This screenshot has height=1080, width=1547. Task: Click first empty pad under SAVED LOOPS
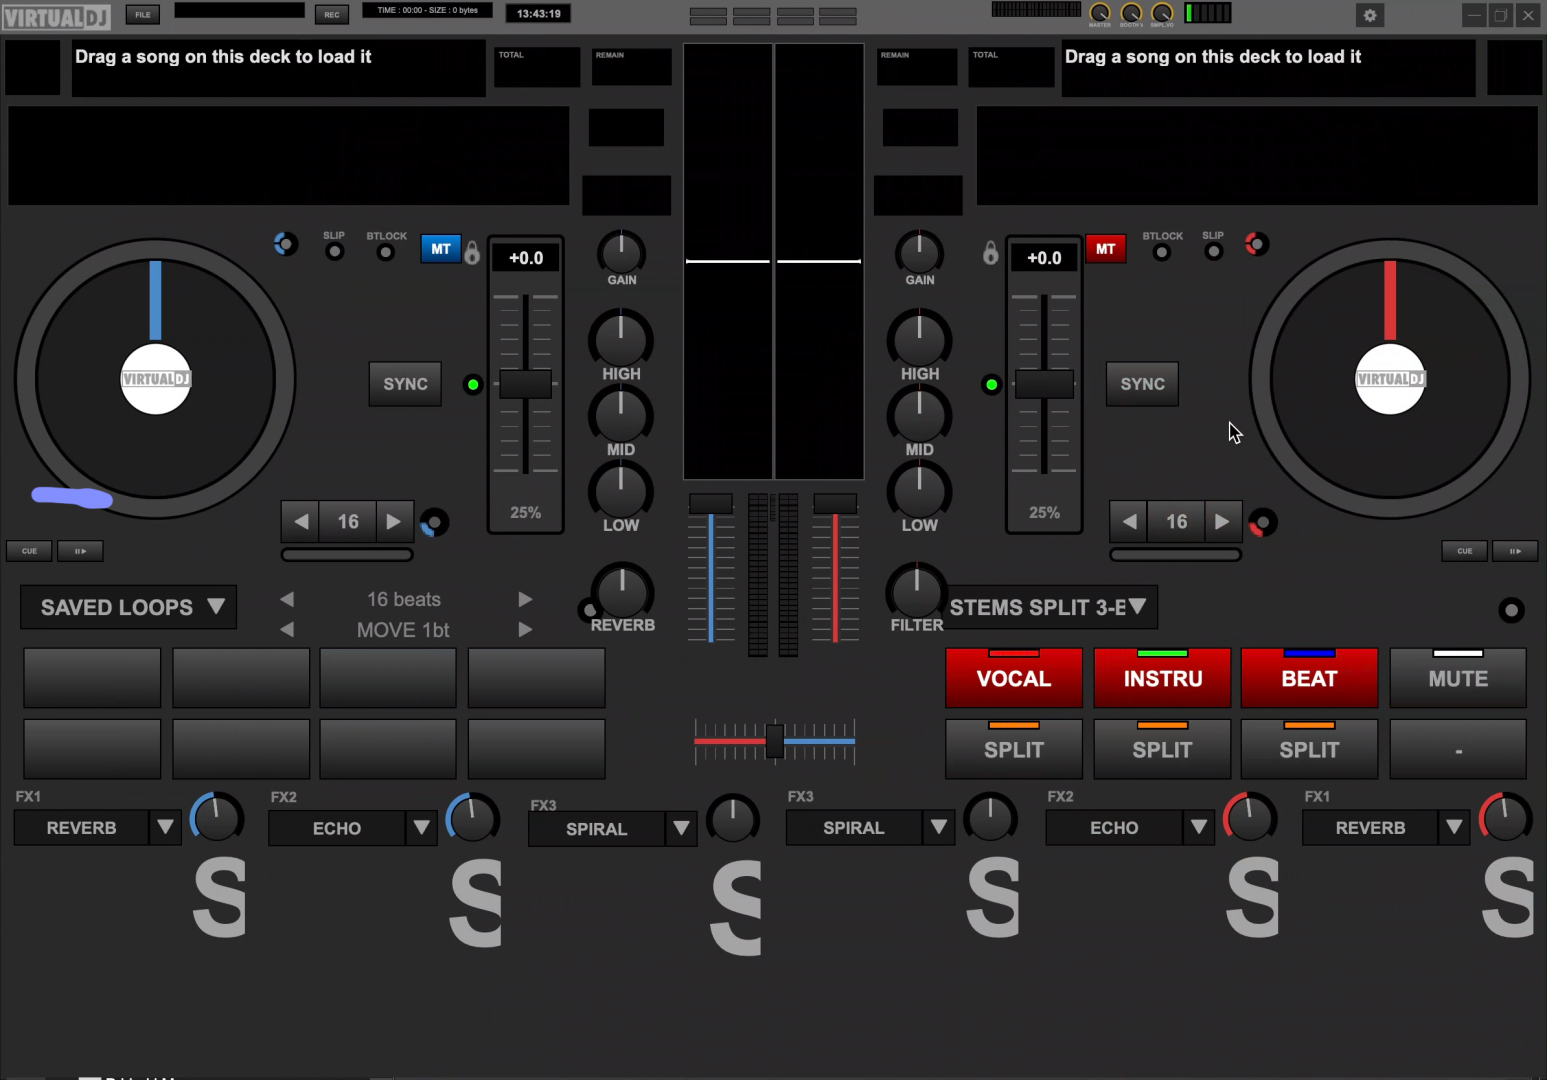92,678
